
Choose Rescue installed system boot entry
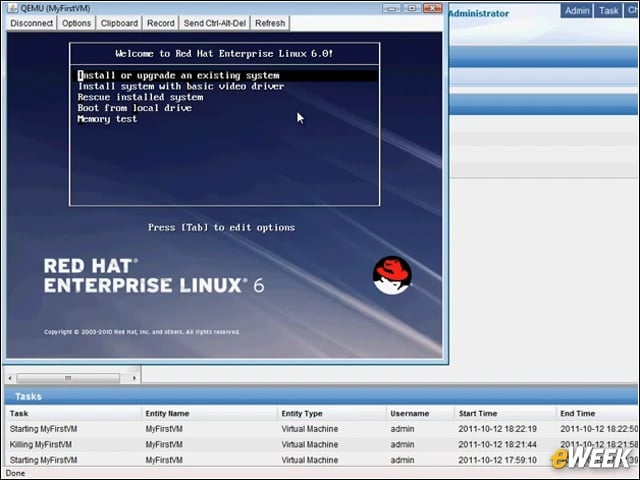140,97
